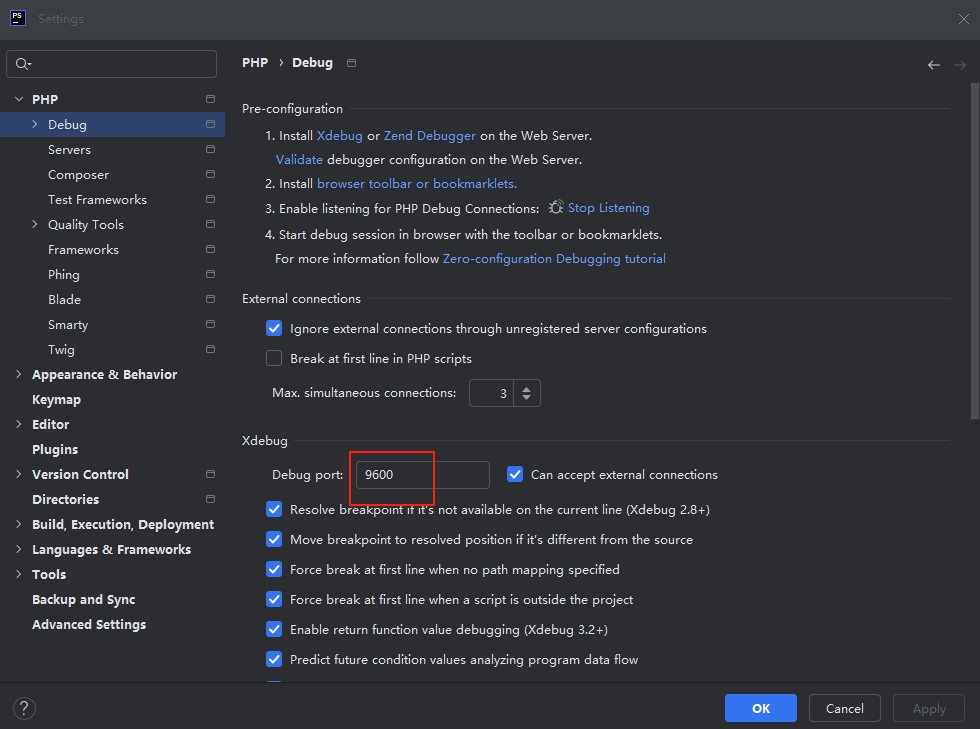
Task: Click the project-level icon beside Test Frameworks
Action: (210, 199)
